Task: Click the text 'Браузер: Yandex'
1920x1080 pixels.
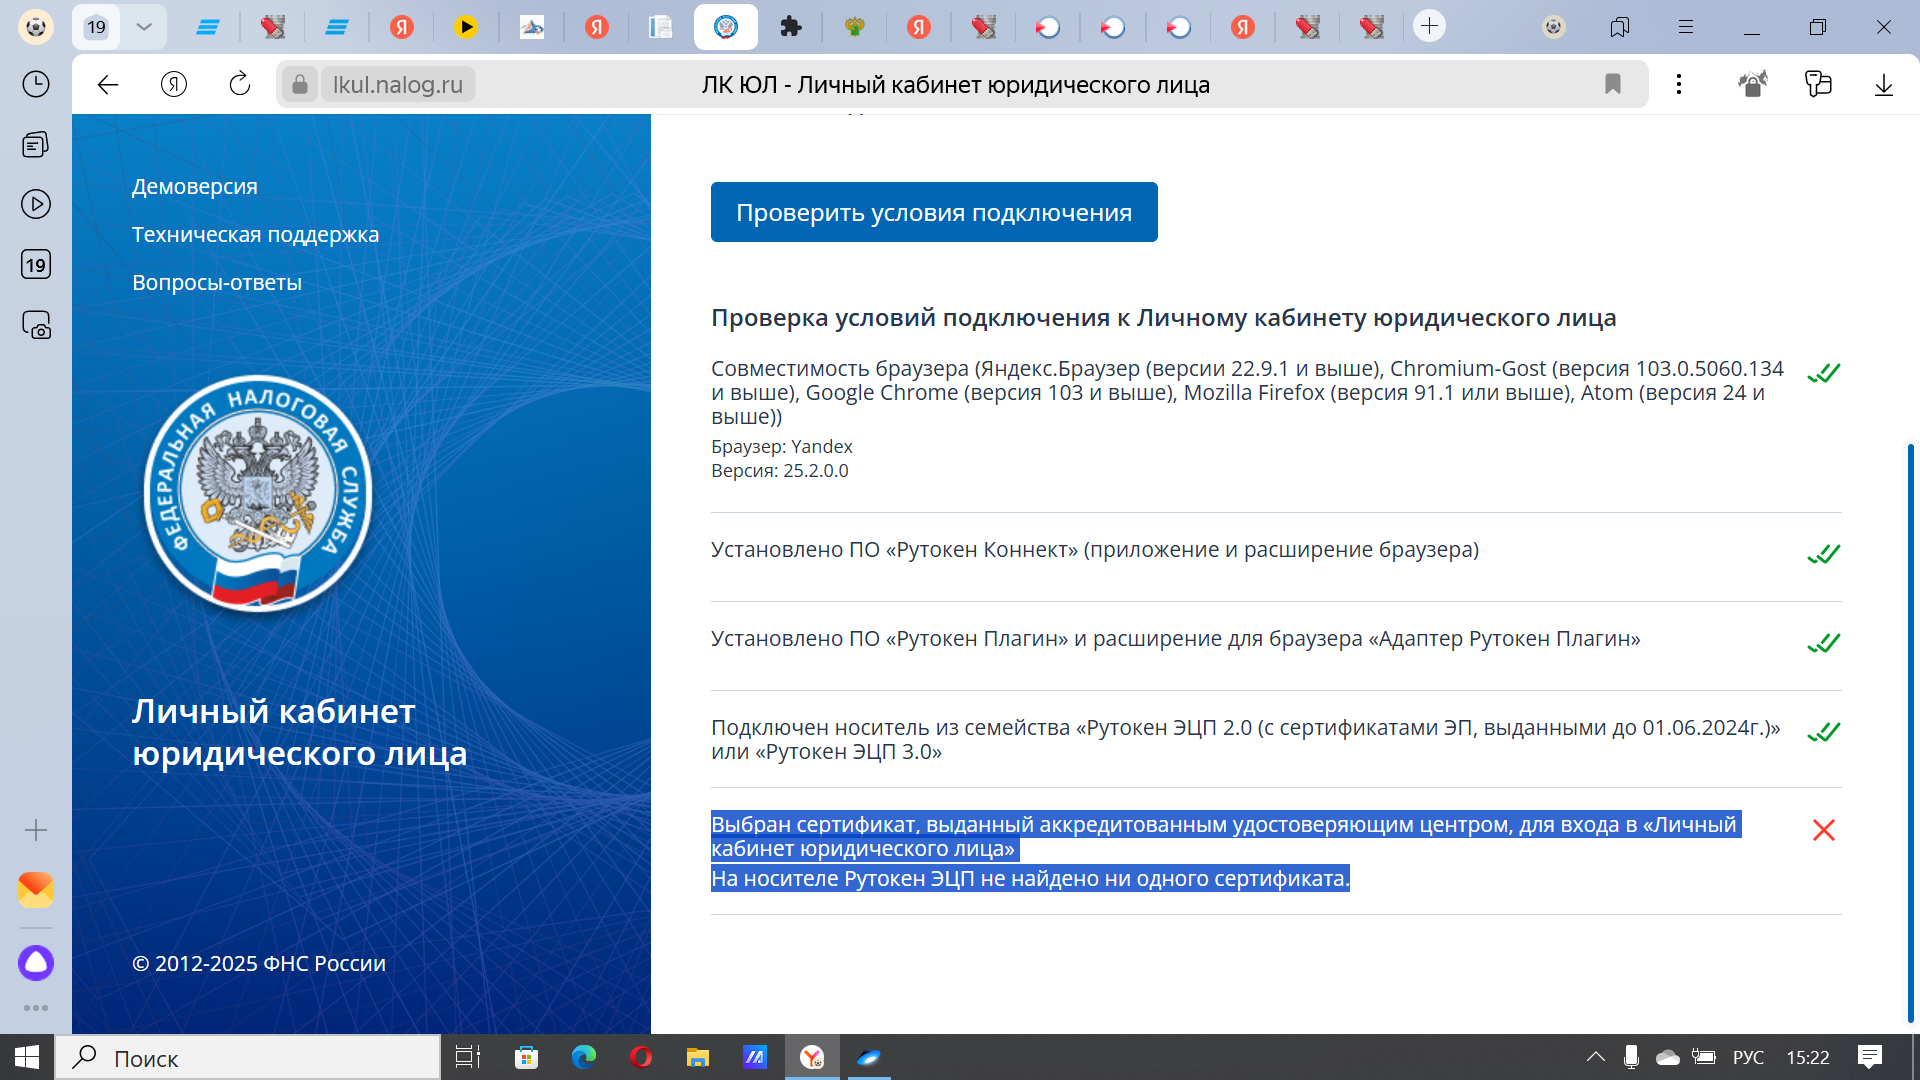Action: (x=782, y=447)
